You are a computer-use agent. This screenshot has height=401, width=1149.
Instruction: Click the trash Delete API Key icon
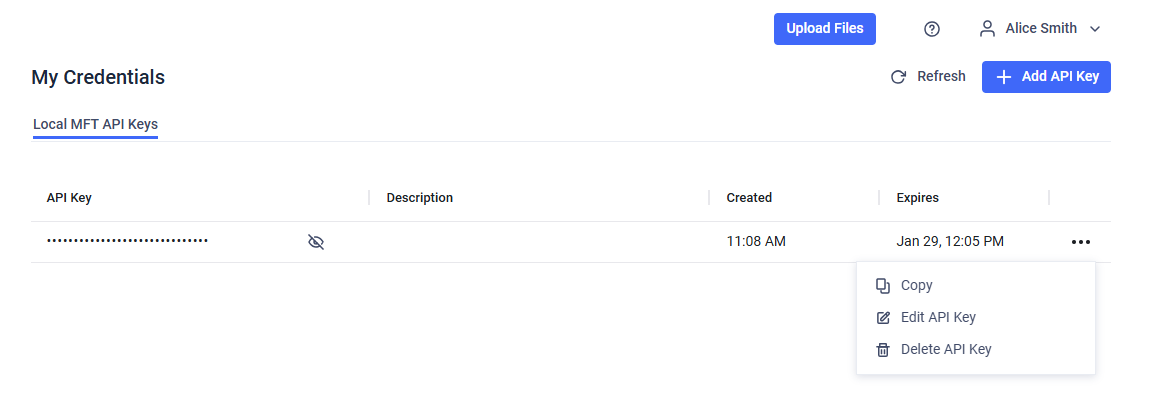click(x=883, y=350)
